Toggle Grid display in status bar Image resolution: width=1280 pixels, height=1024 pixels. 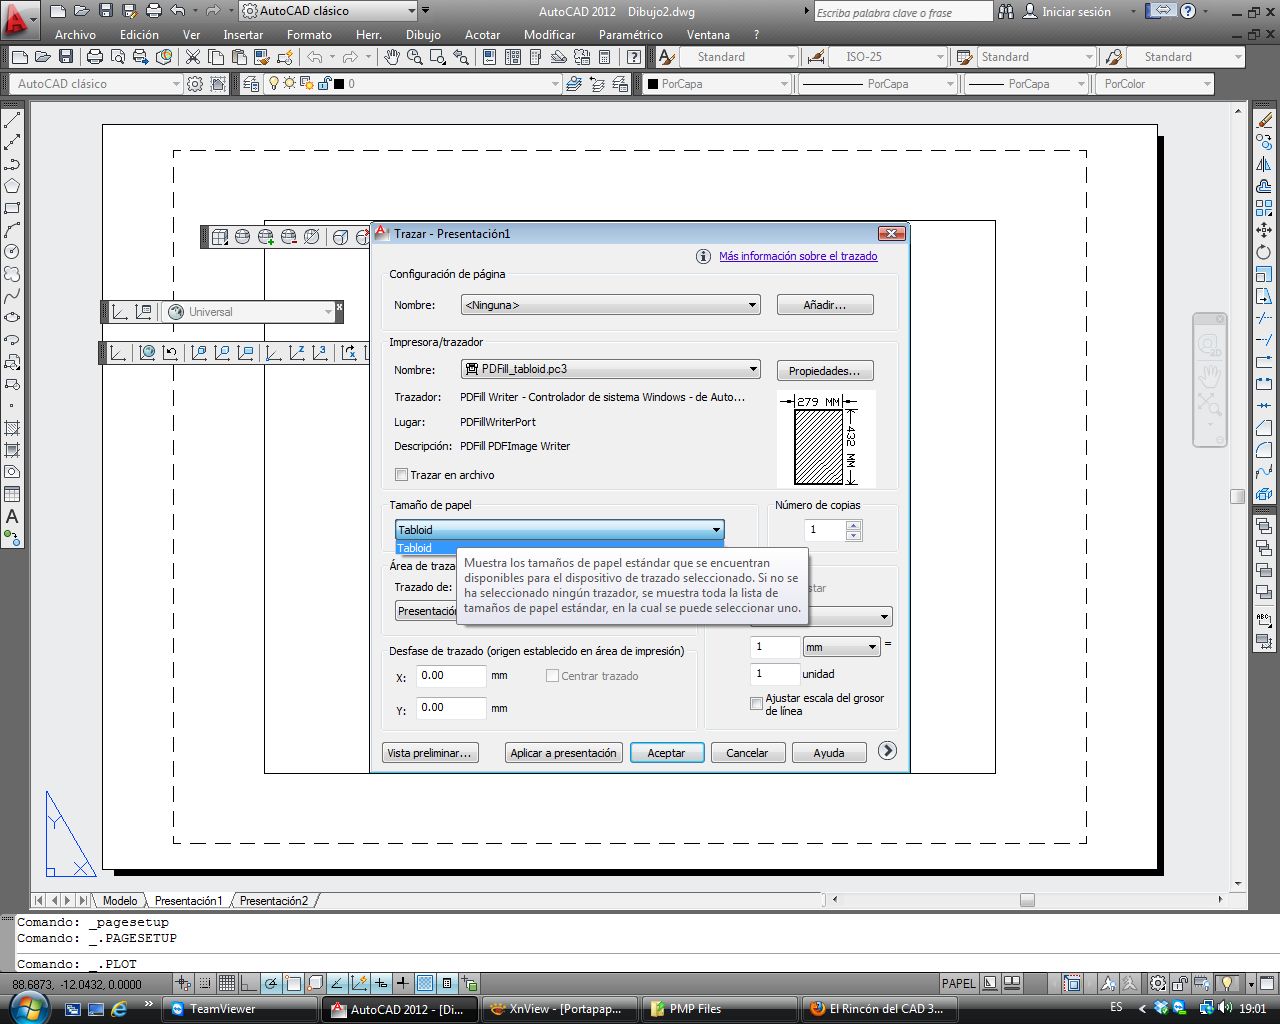point(227,983)
